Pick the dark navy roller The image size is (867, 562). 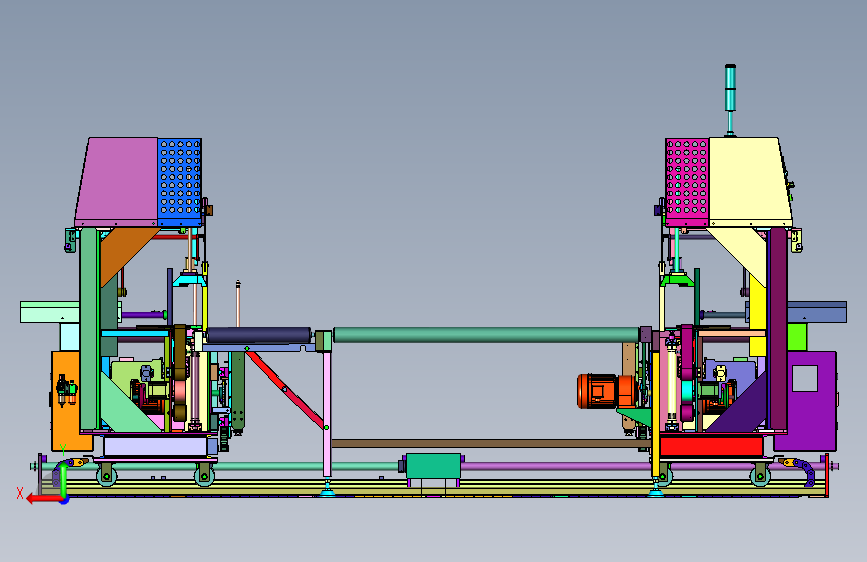pyautogui.click(x=258, y=335)
